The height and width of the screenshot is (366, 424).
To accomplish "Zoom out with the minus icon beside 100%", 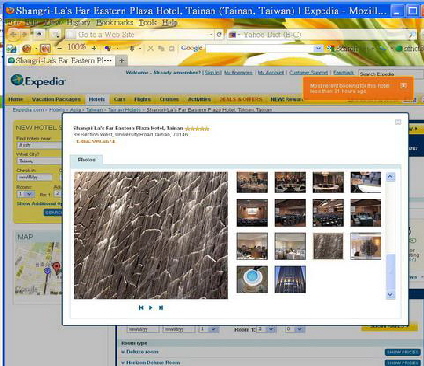I will pos(60,48).
